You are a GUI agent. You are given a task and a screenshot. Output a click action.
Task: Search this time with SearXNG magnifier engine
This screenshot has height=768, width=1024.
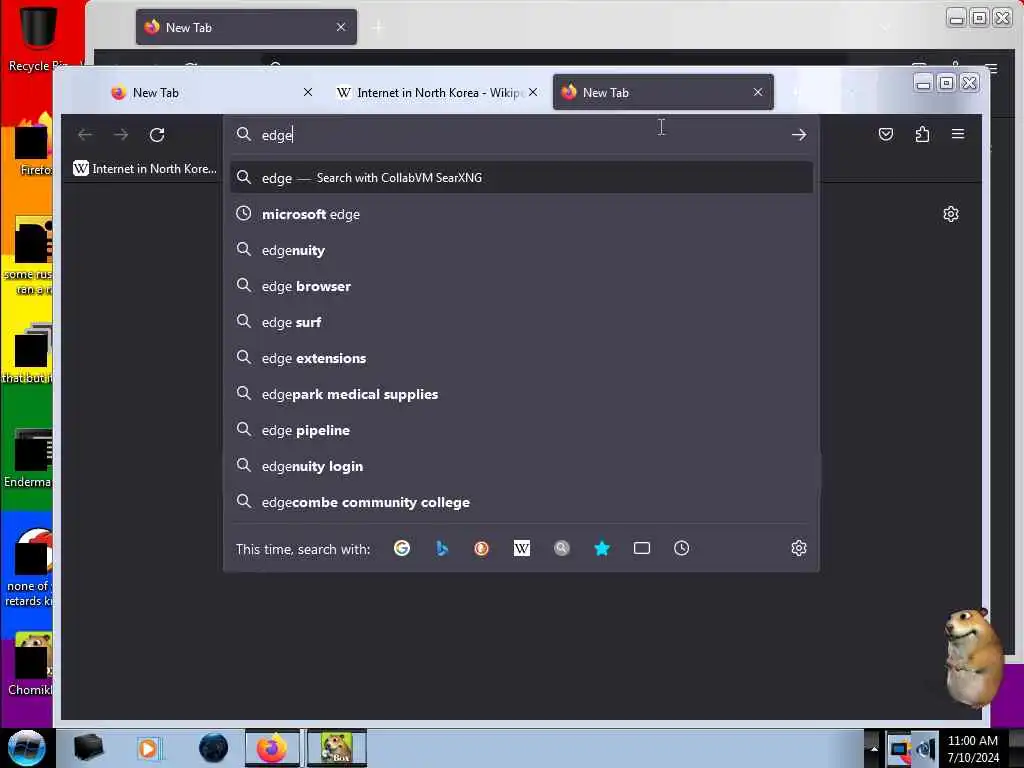(x=562, y=549)
